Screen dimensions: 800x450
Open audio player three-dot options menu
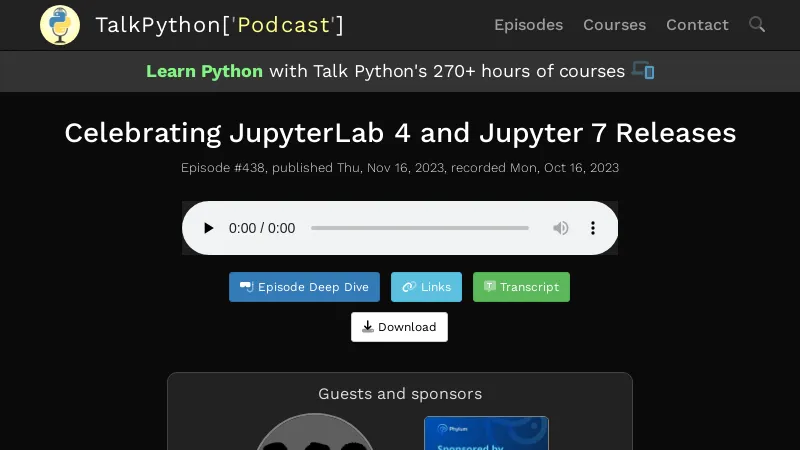pos(593,228)
